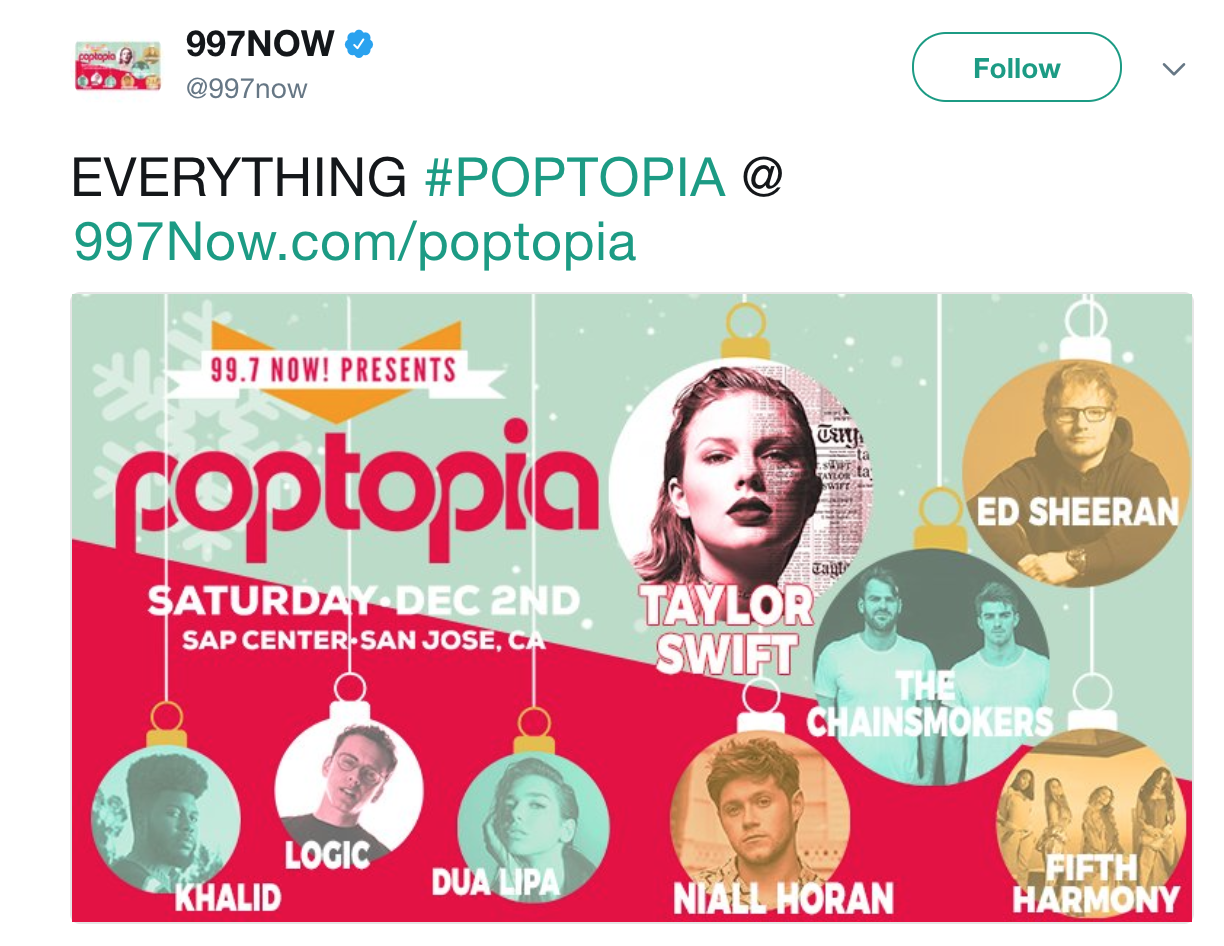
Task: Click the 997NOW display name
Action: click(x=260, y=44)
